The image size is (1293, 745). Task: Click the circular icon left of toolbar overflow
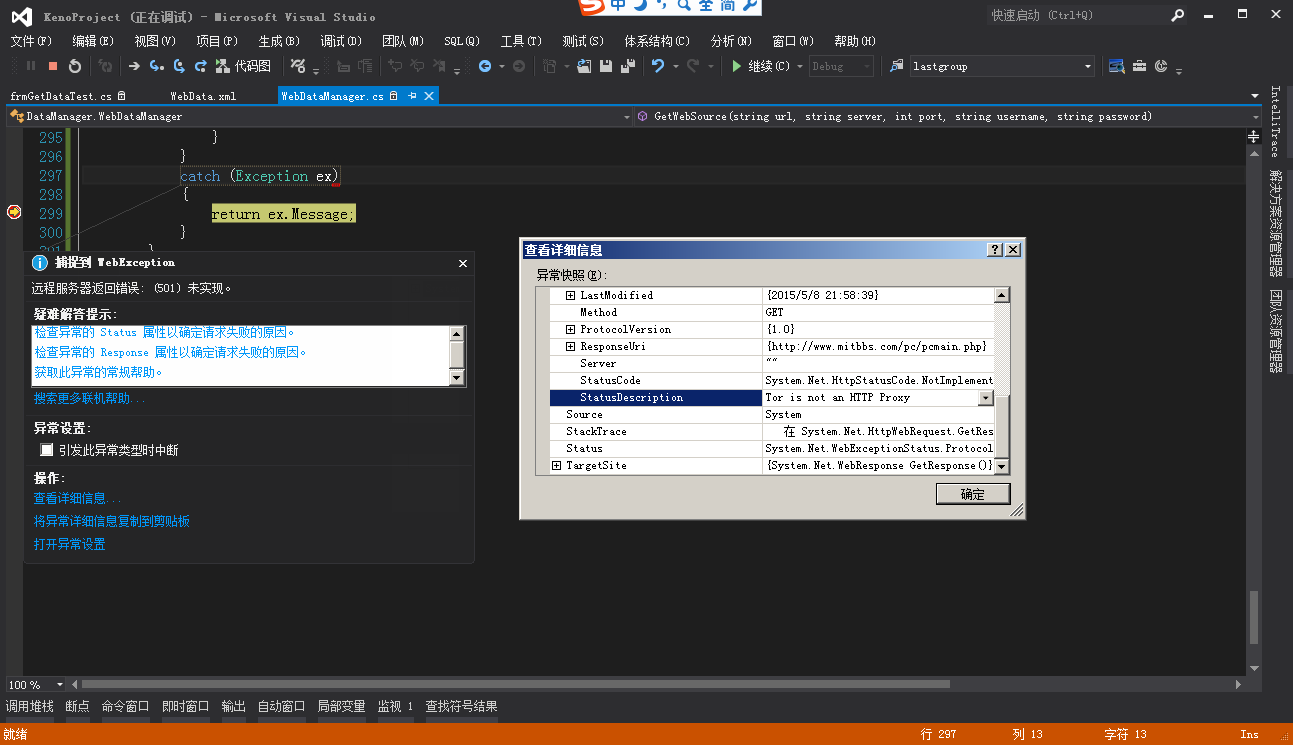[1161, 66]
